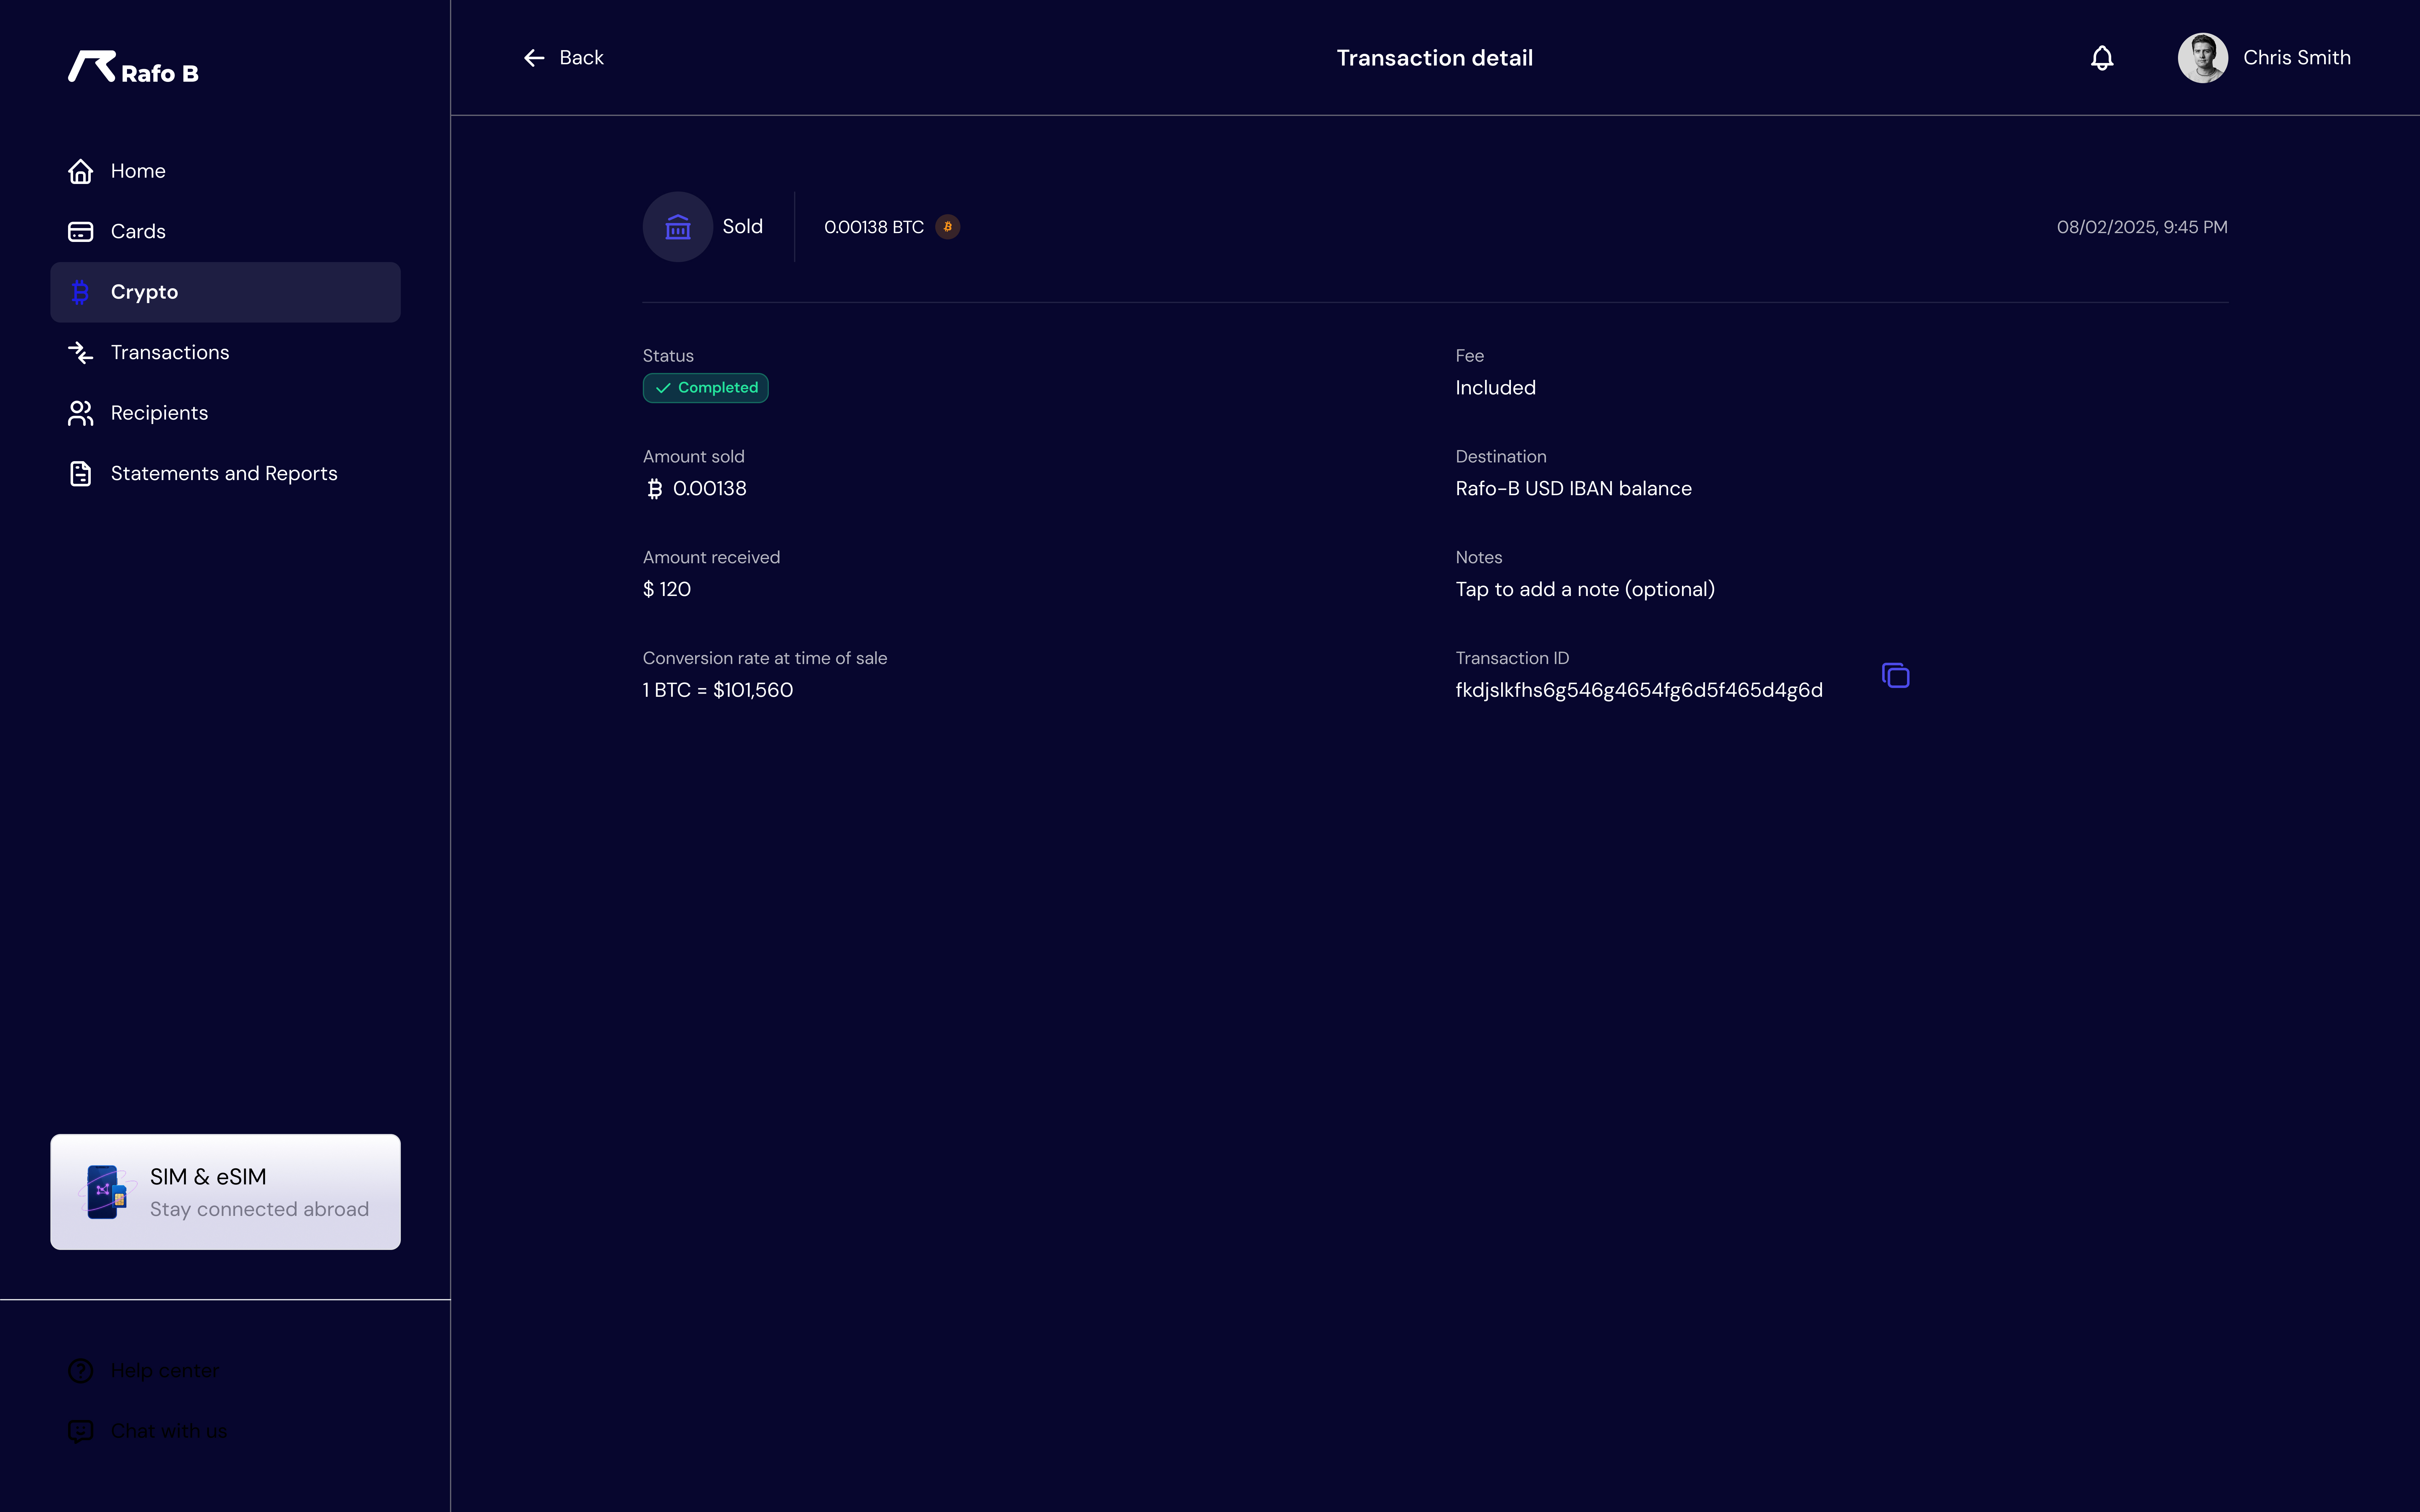Select the Cards icon in sidebar
This screenshot has height=1512, width=2420.
[81, 231]
